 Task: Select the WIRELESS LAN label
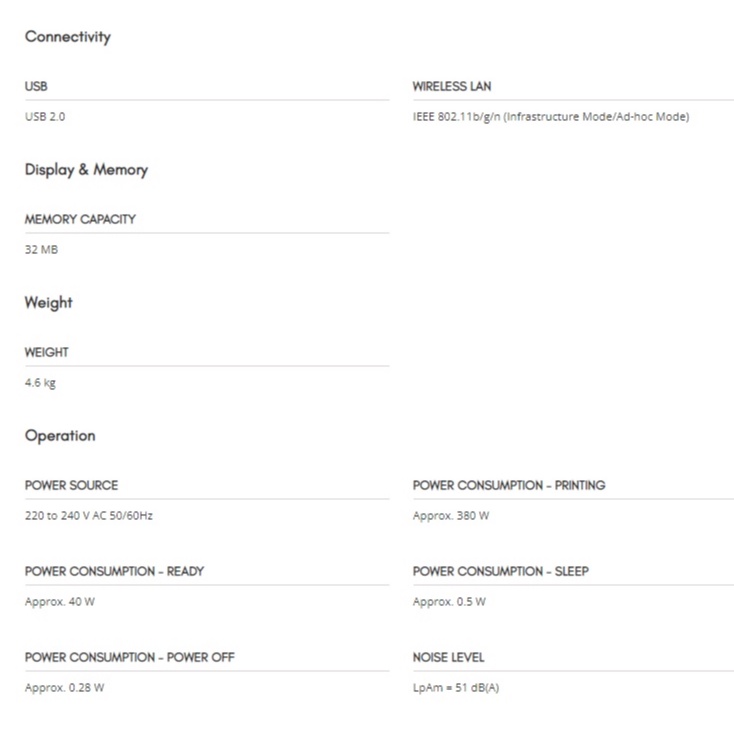pyautogui.click(x=452, y=87)
